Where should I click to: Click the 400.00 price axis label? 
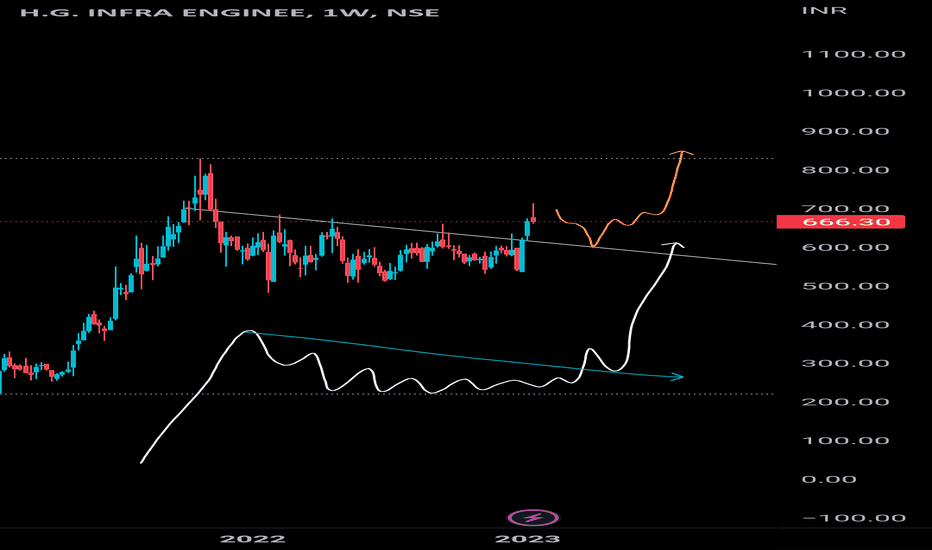pyautogui.click(x=846, y=325)
